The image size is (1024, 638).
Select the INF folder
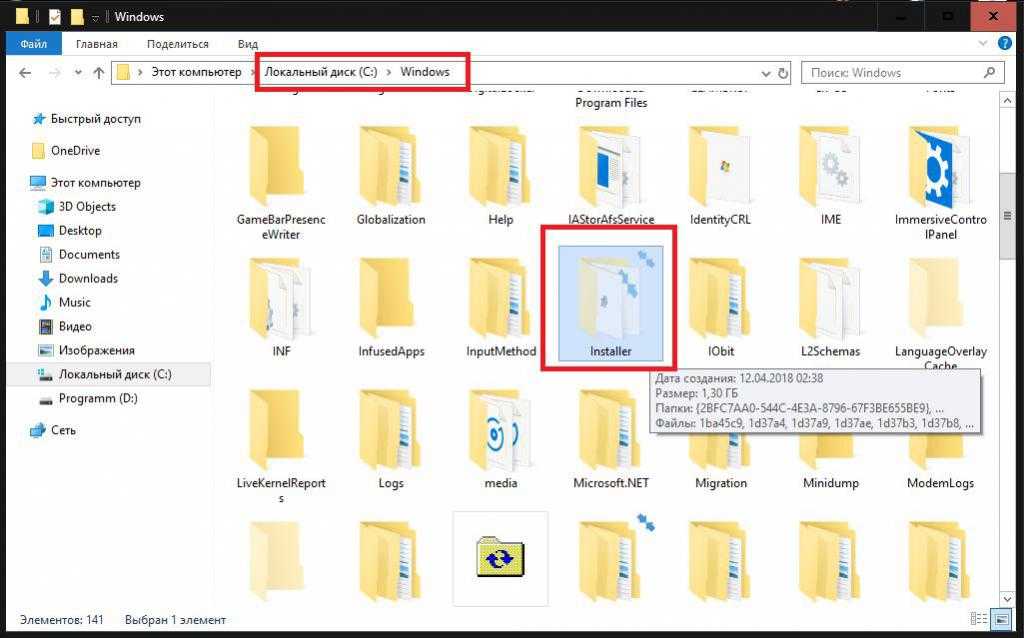[281, 308]
